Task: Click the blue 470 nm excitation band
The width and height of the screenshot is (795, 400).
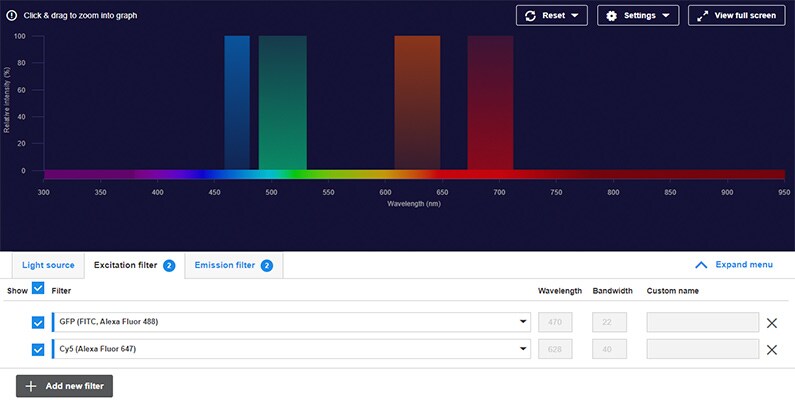Action: tap(237, 100)
